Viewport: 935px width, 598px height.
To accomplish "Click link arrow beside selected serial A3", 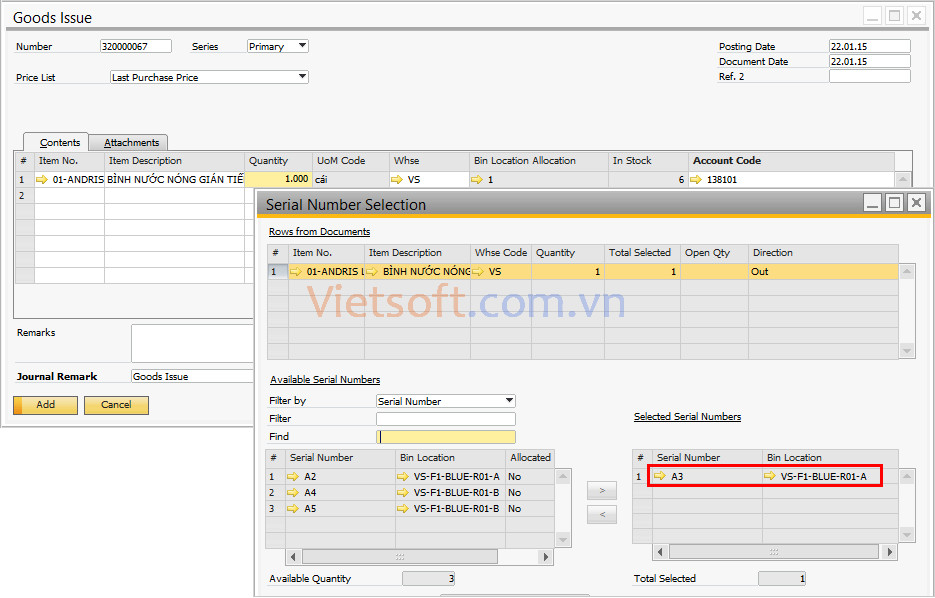I will tap(660, 477).
